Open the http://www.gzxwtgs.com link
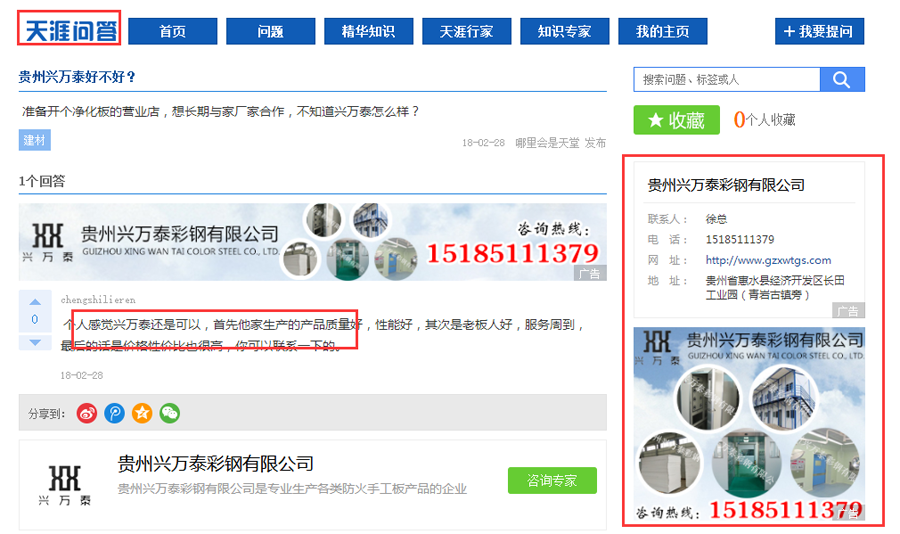The height and width of the screenshot is (534, 900). click(x=768, y=260)
